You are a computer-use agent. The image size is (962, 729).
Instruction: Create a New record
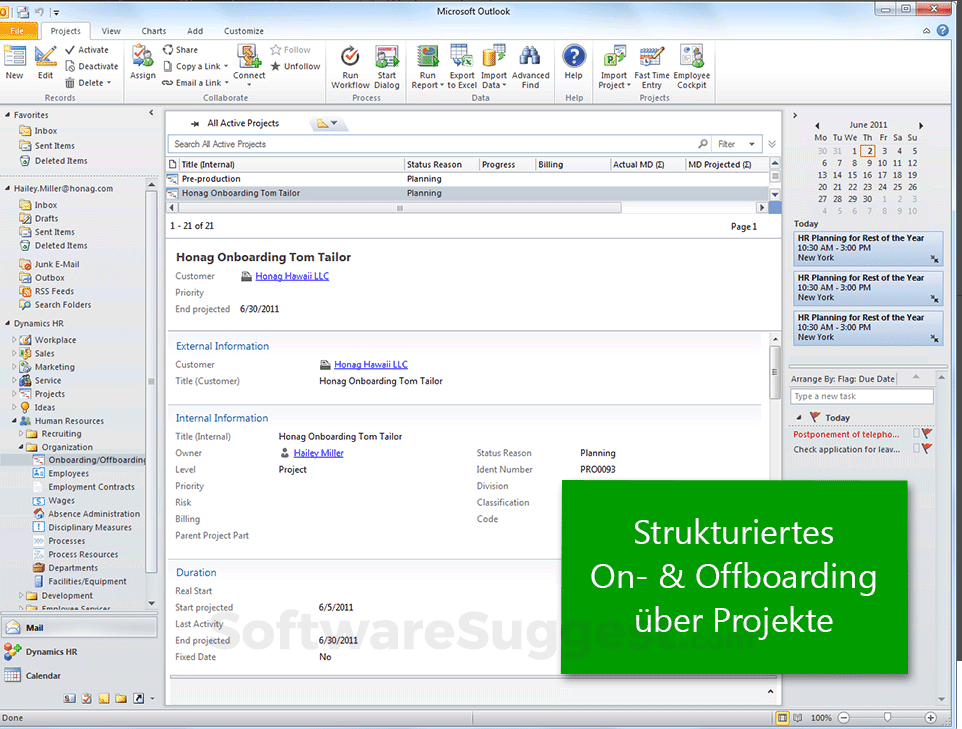14,65
